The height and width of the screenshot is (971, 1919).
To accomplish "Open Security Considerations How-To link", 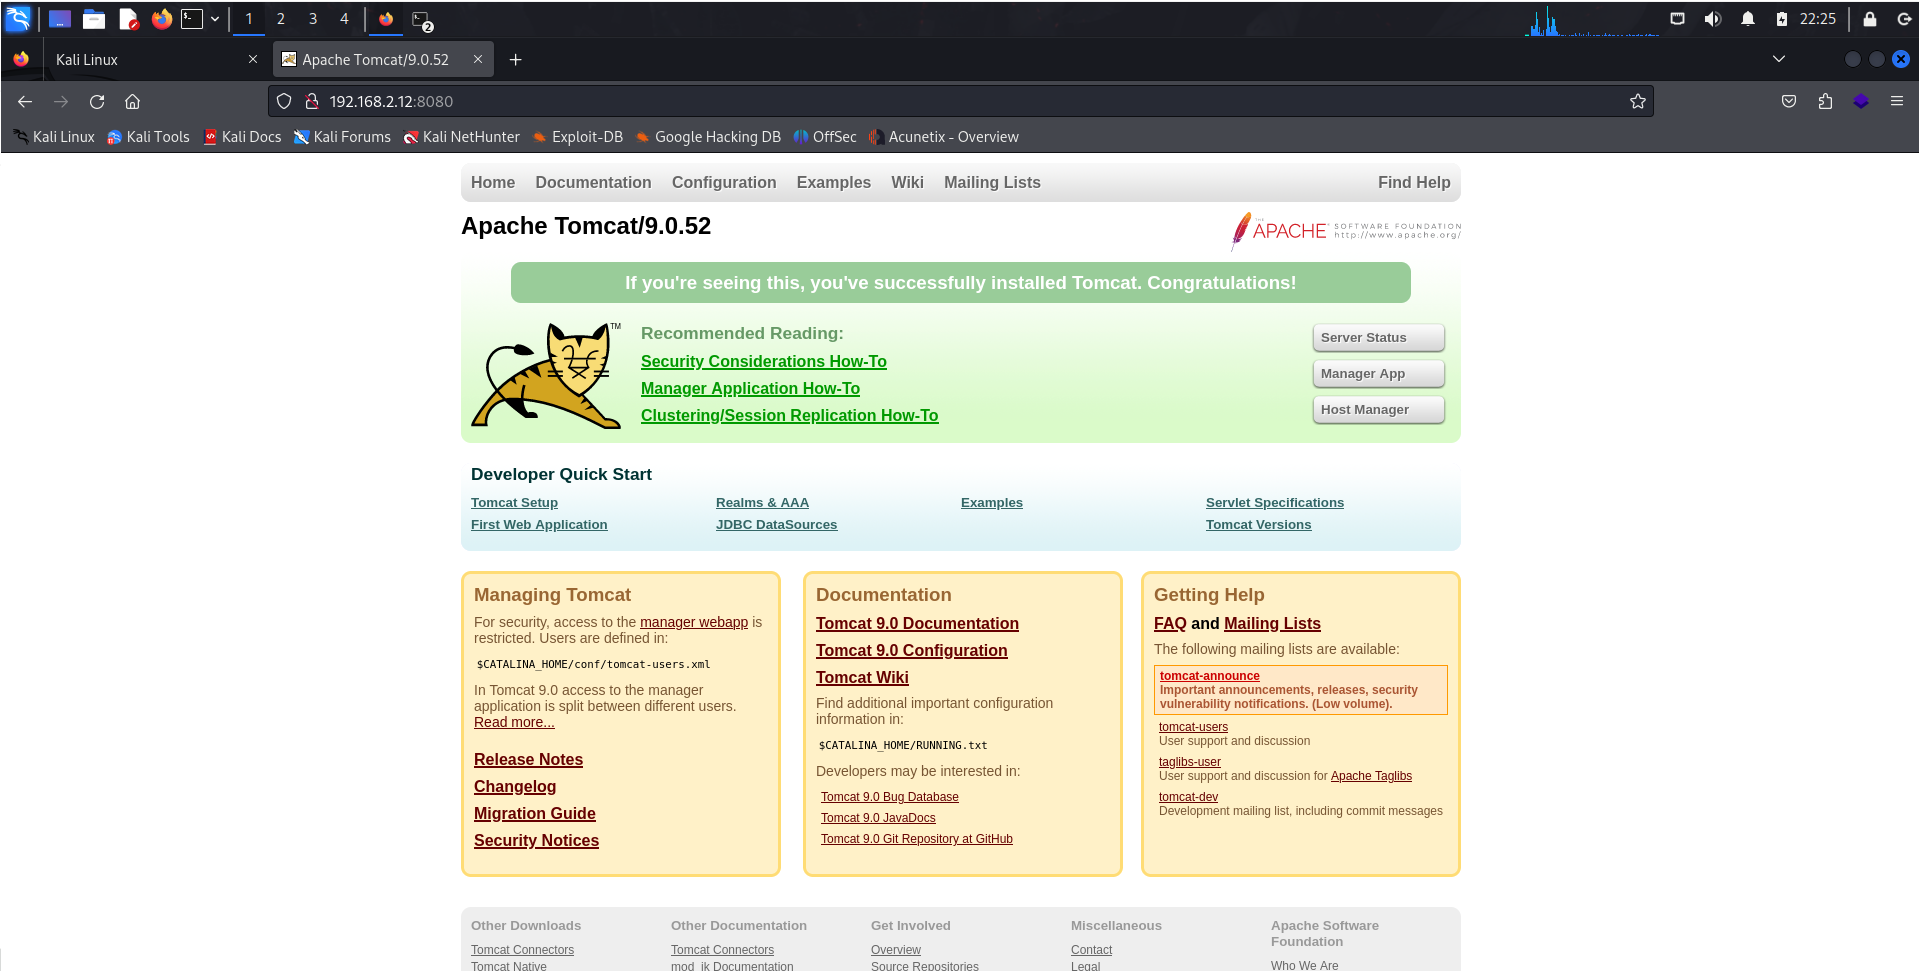I will tap(764, 361).
